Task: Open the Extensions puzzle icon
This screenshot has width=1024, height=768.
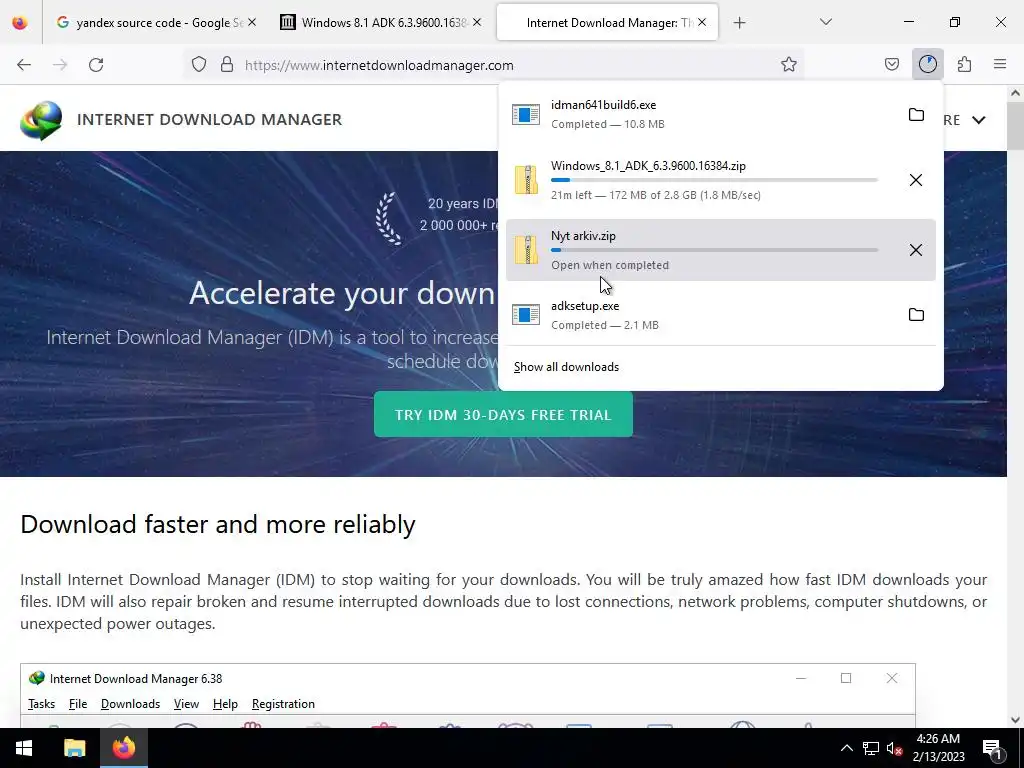Action: pos(964,64)
